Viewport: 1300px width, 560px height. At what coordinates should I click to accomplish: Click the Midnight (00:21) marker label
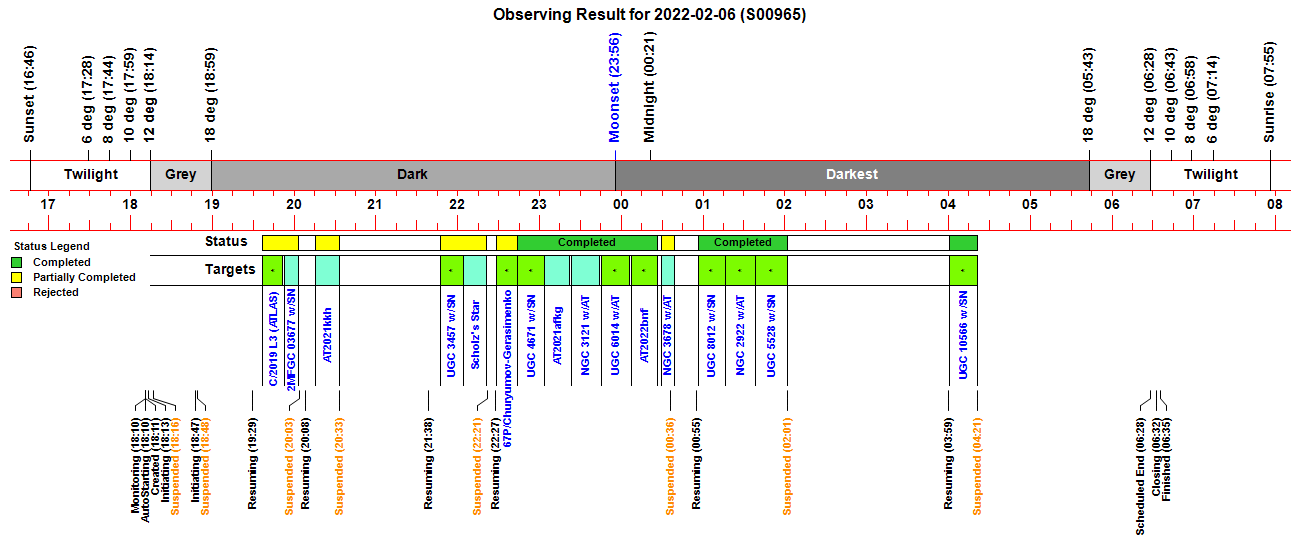pyautogui.click(x=649, y=88)
